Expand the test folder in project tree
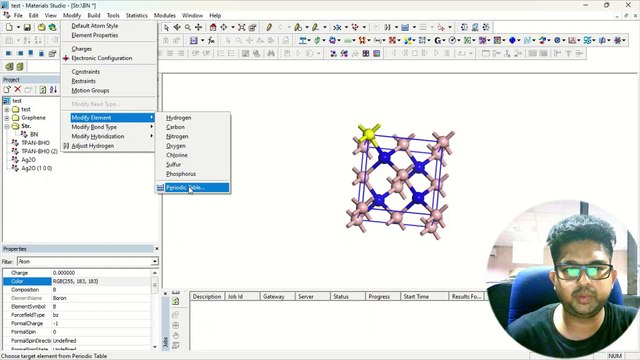Screen dimensions: 640x360 7,109
